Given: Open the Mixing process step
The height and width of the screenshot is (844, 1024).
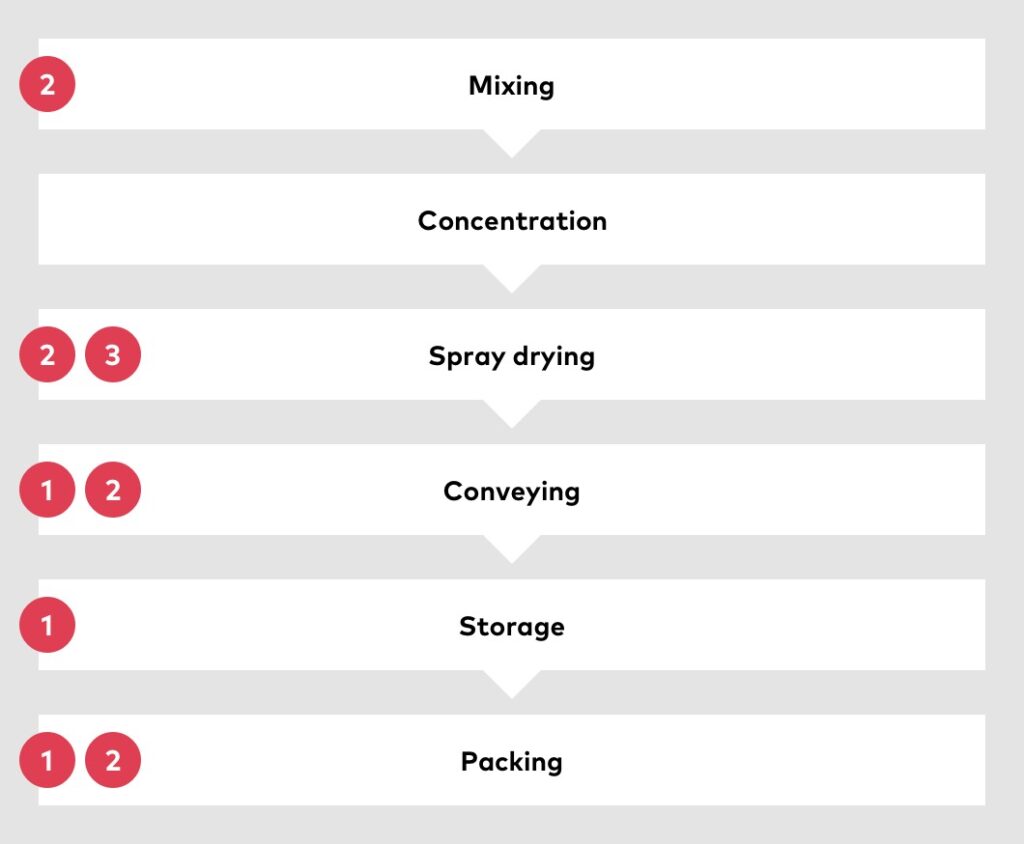Looking at the screenshot, I should click(x=511, y=84).
